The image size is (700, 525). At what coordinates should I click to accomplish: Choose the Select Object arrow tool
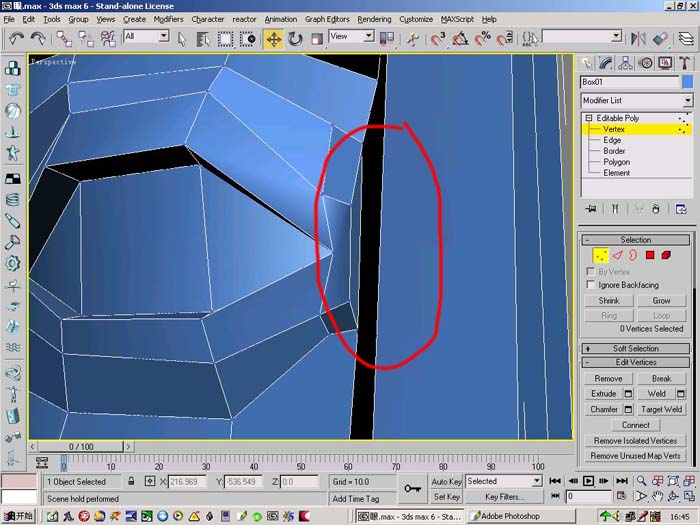(x=182, y=39)
